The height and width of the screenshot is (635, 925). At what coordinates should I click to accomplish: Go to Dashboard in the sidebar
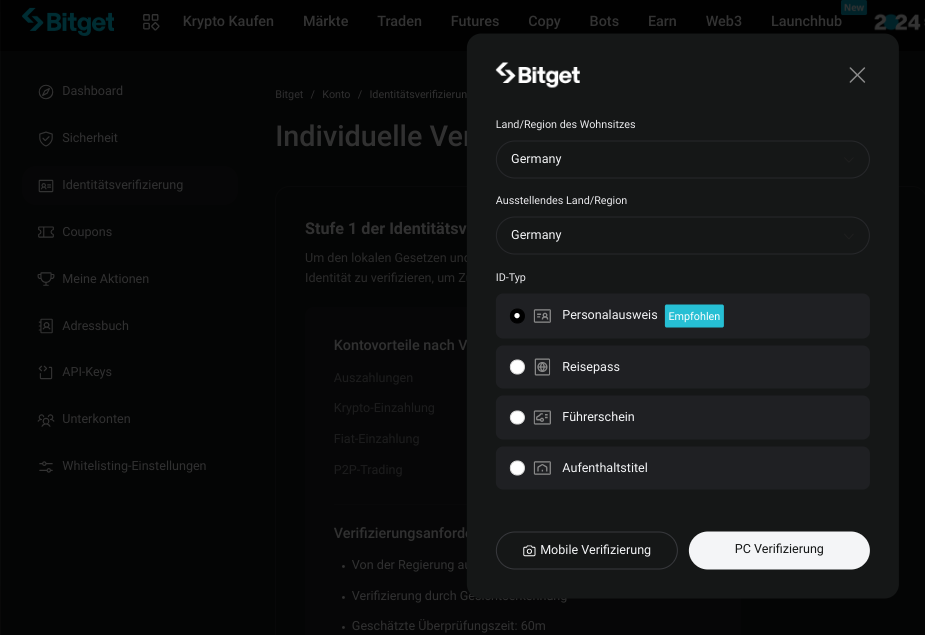click(x=93, y=91)
